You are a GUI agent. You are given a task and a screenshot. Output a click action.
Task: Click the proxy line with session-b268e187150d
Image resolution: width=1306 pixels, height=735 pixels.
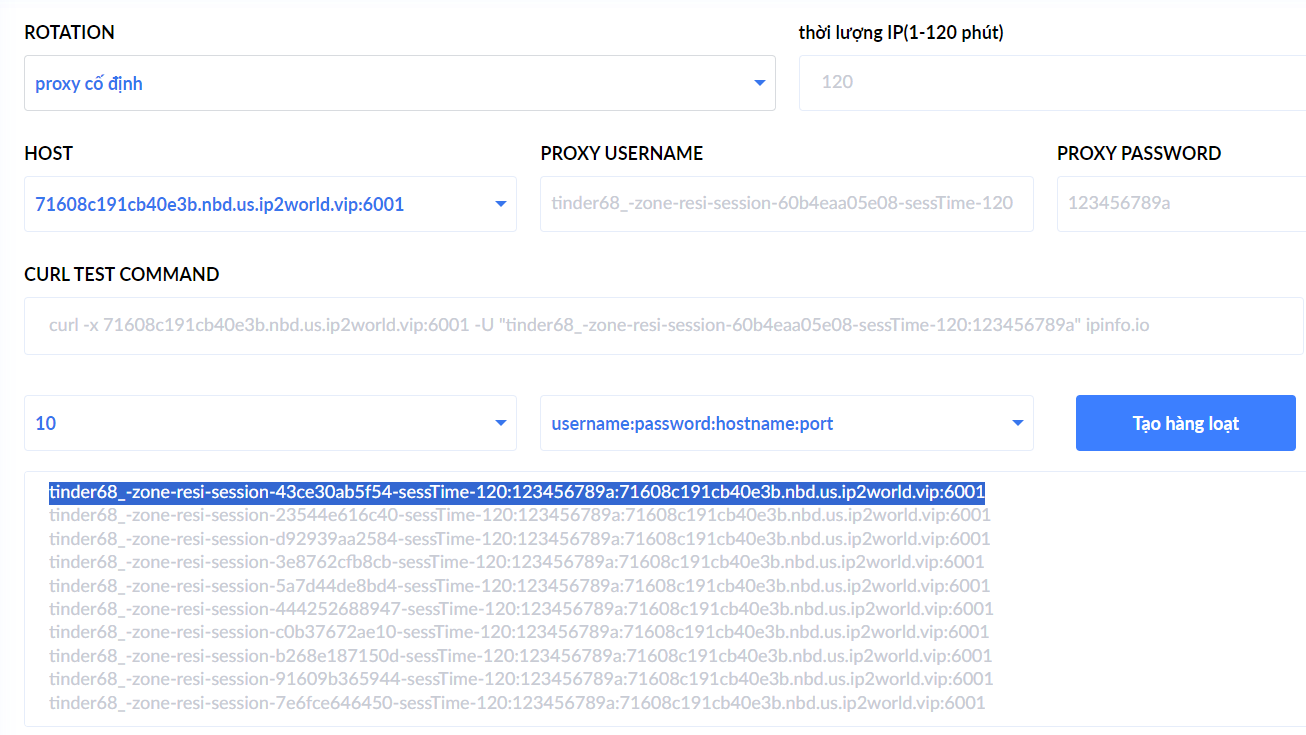click(x=521, y=656)
